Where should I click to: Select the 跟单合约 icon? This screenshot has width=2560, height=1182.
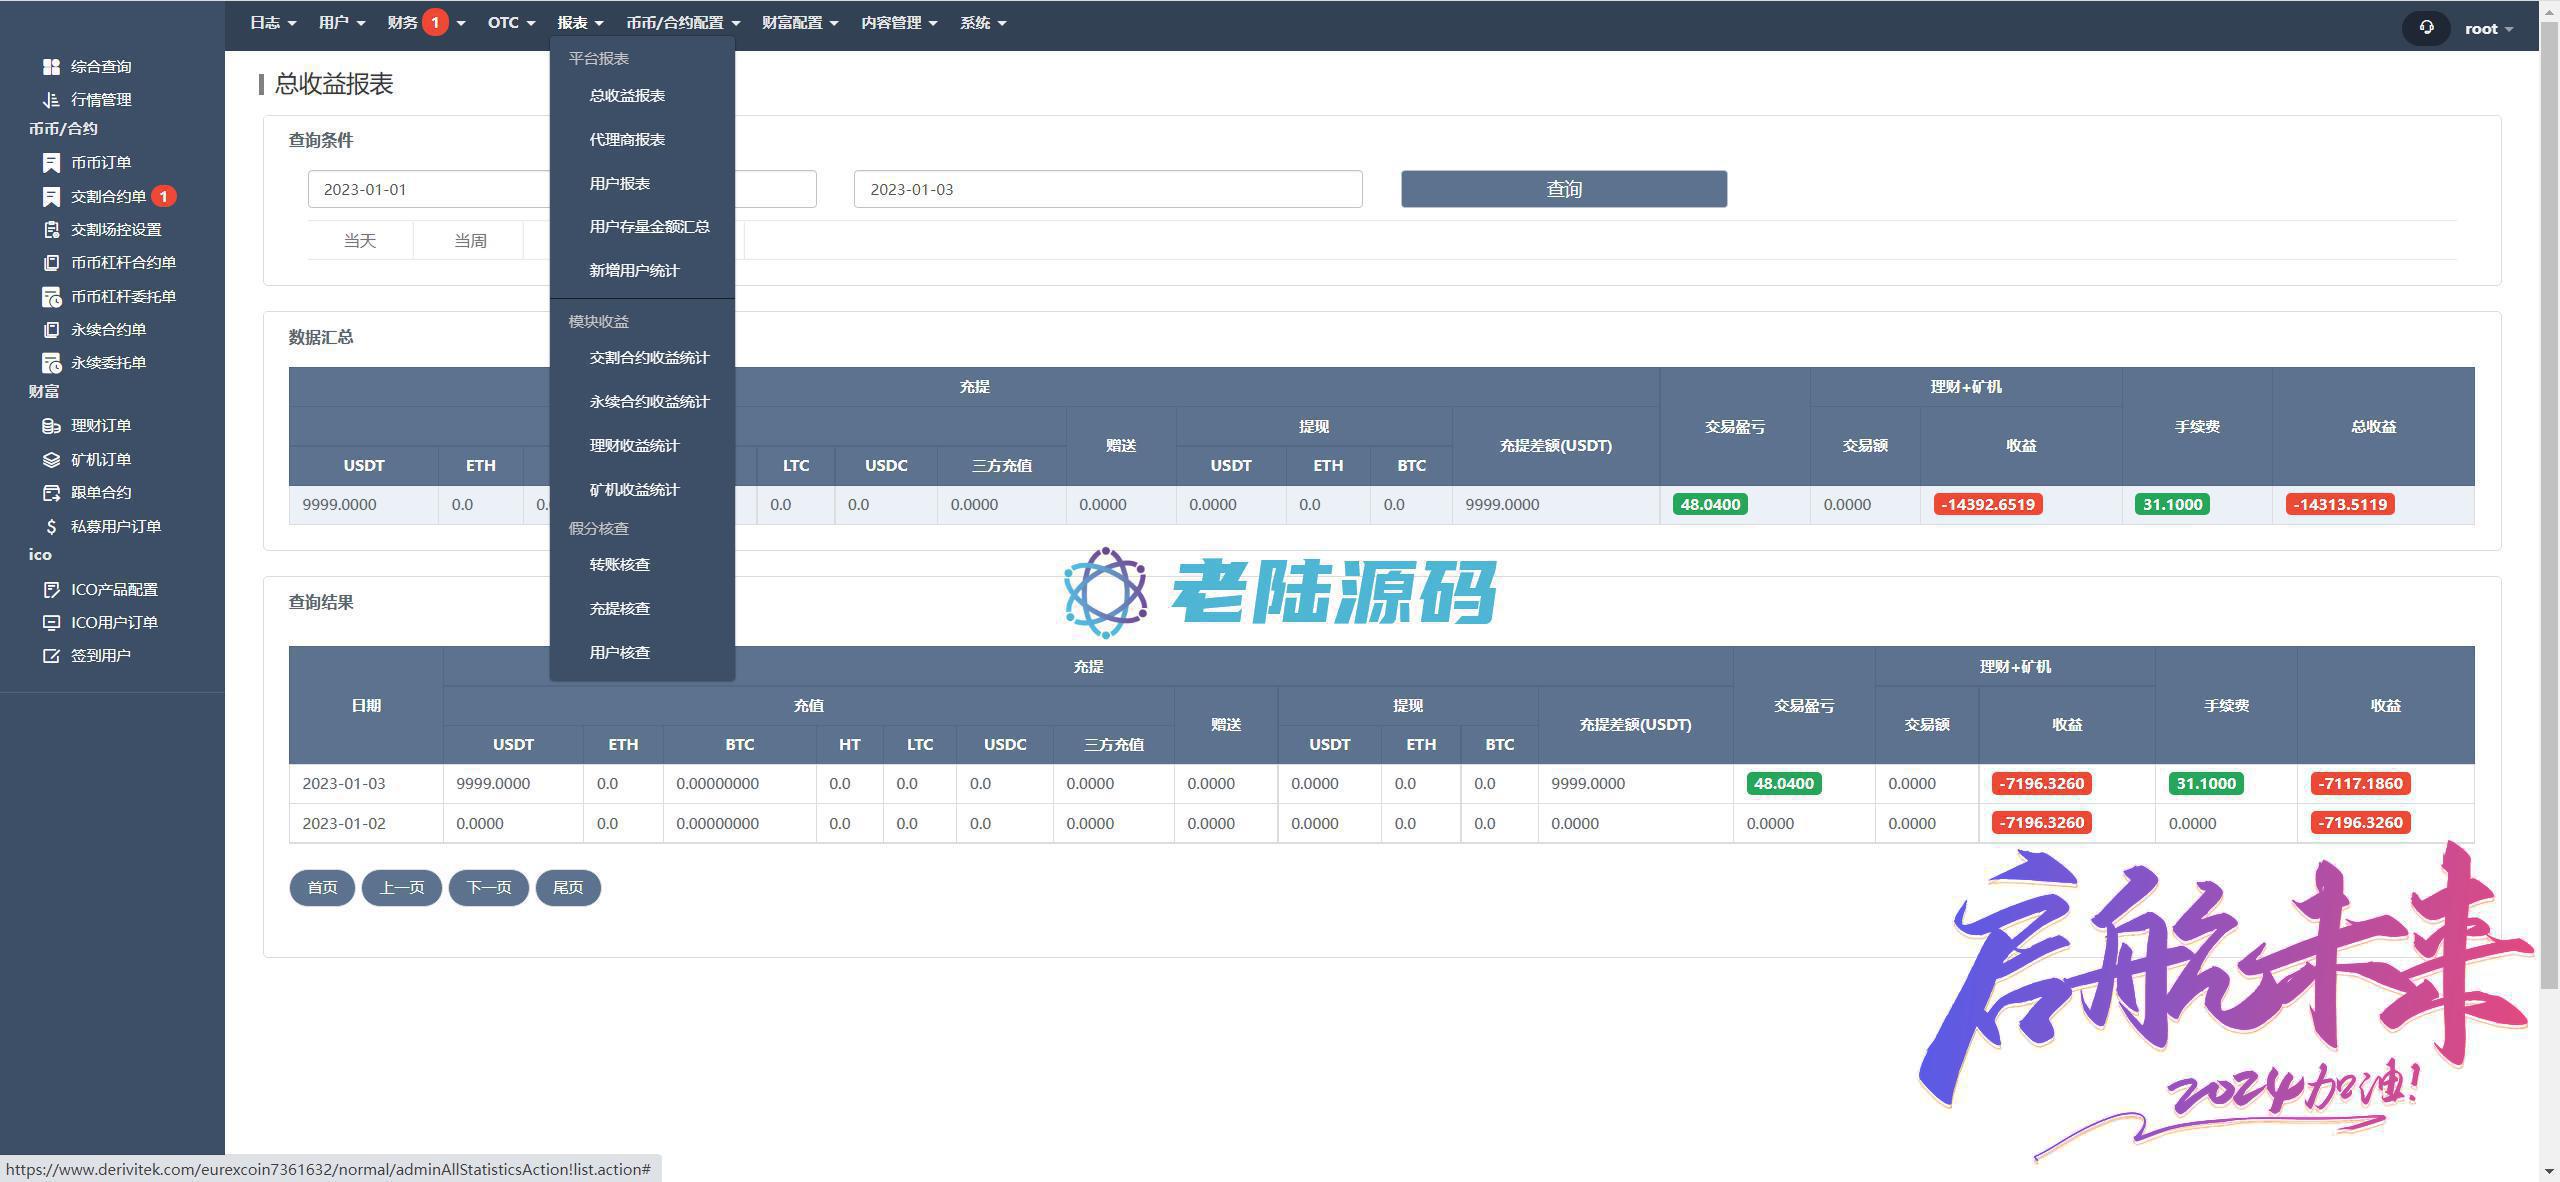pyautogui.click(x=51, y=492)
